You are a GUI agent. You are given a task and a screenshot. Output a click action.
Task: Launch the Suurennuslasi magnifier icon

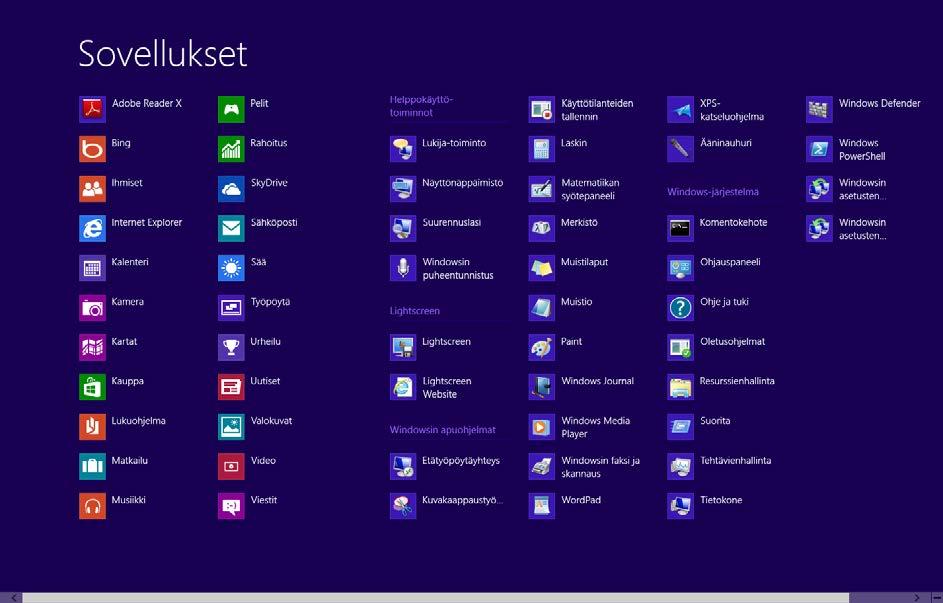coord(402,228)
